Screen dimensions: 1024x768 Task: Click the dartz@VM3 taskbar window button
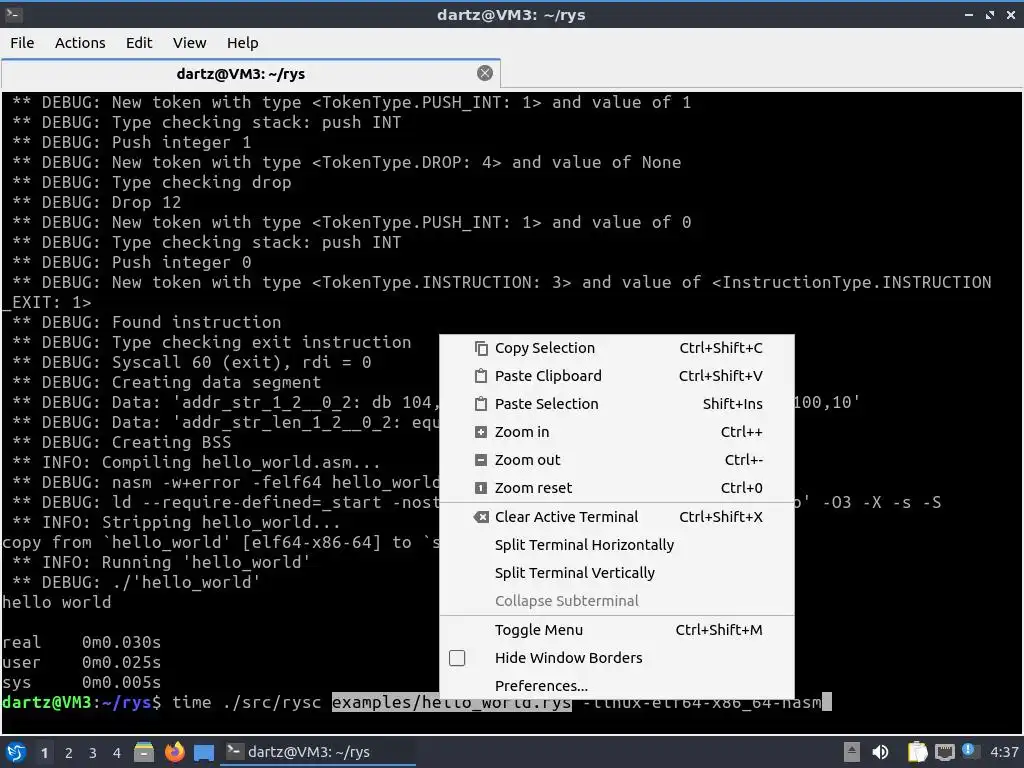click(318, 752)
